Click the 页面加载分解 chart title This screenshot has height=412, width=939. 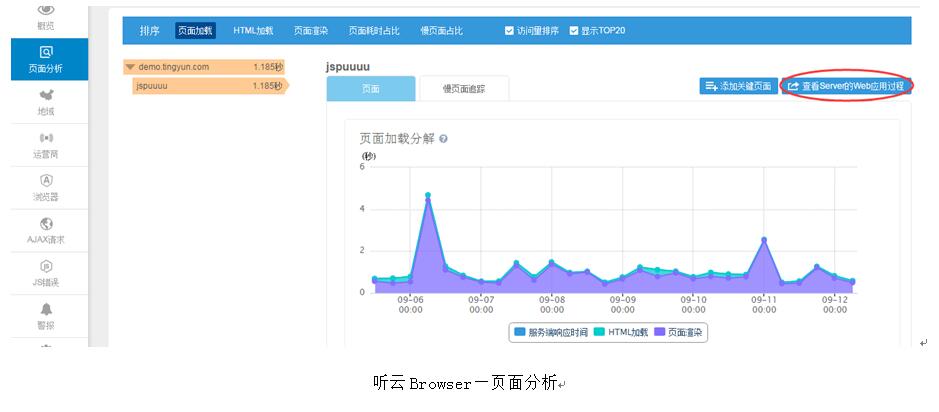[x=397, y=138]
